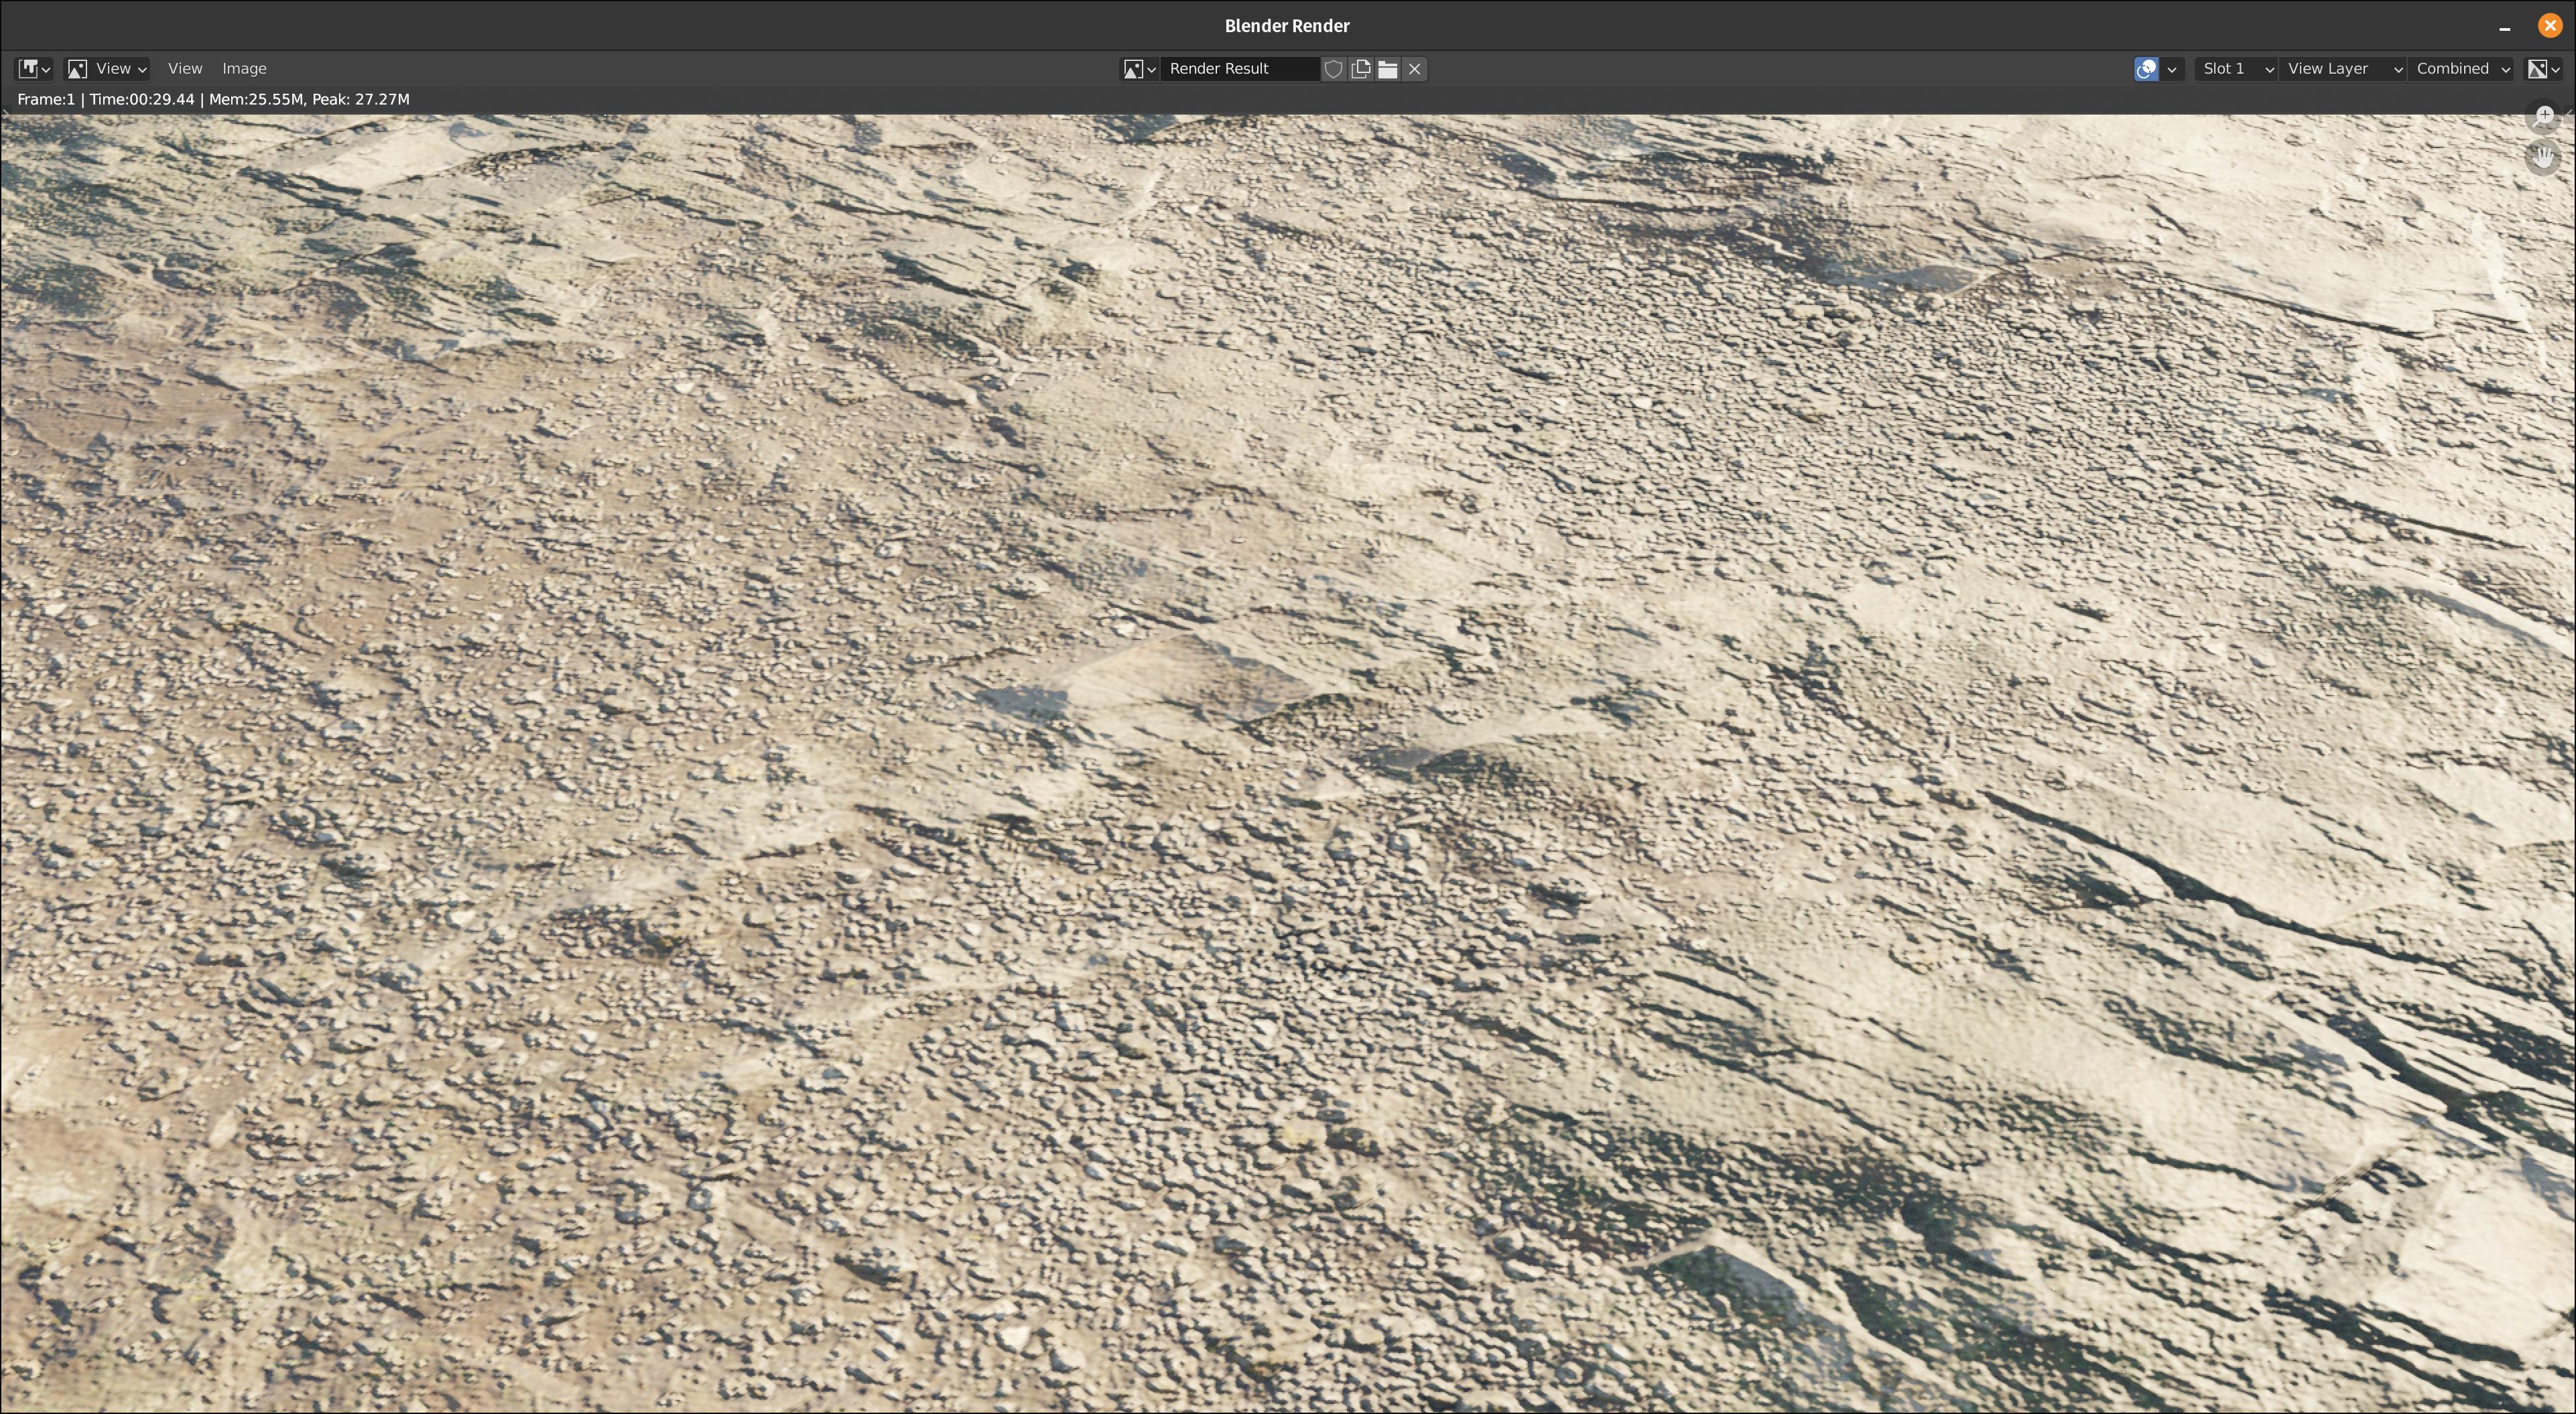Image resolution: width=2576 pixels, height=1414 pixels.
Task: Click the open image folder icon
Action: pyautogui.click(x=1387, y=68)
